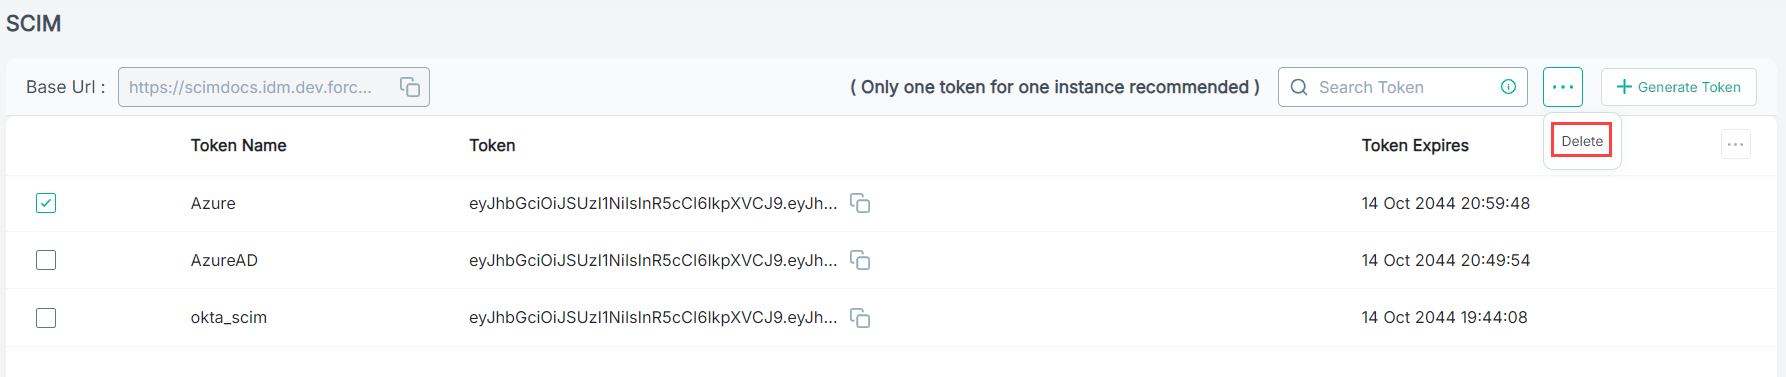
Task: Select the okta_scim token checkbox
Action: tap(46, 318)
